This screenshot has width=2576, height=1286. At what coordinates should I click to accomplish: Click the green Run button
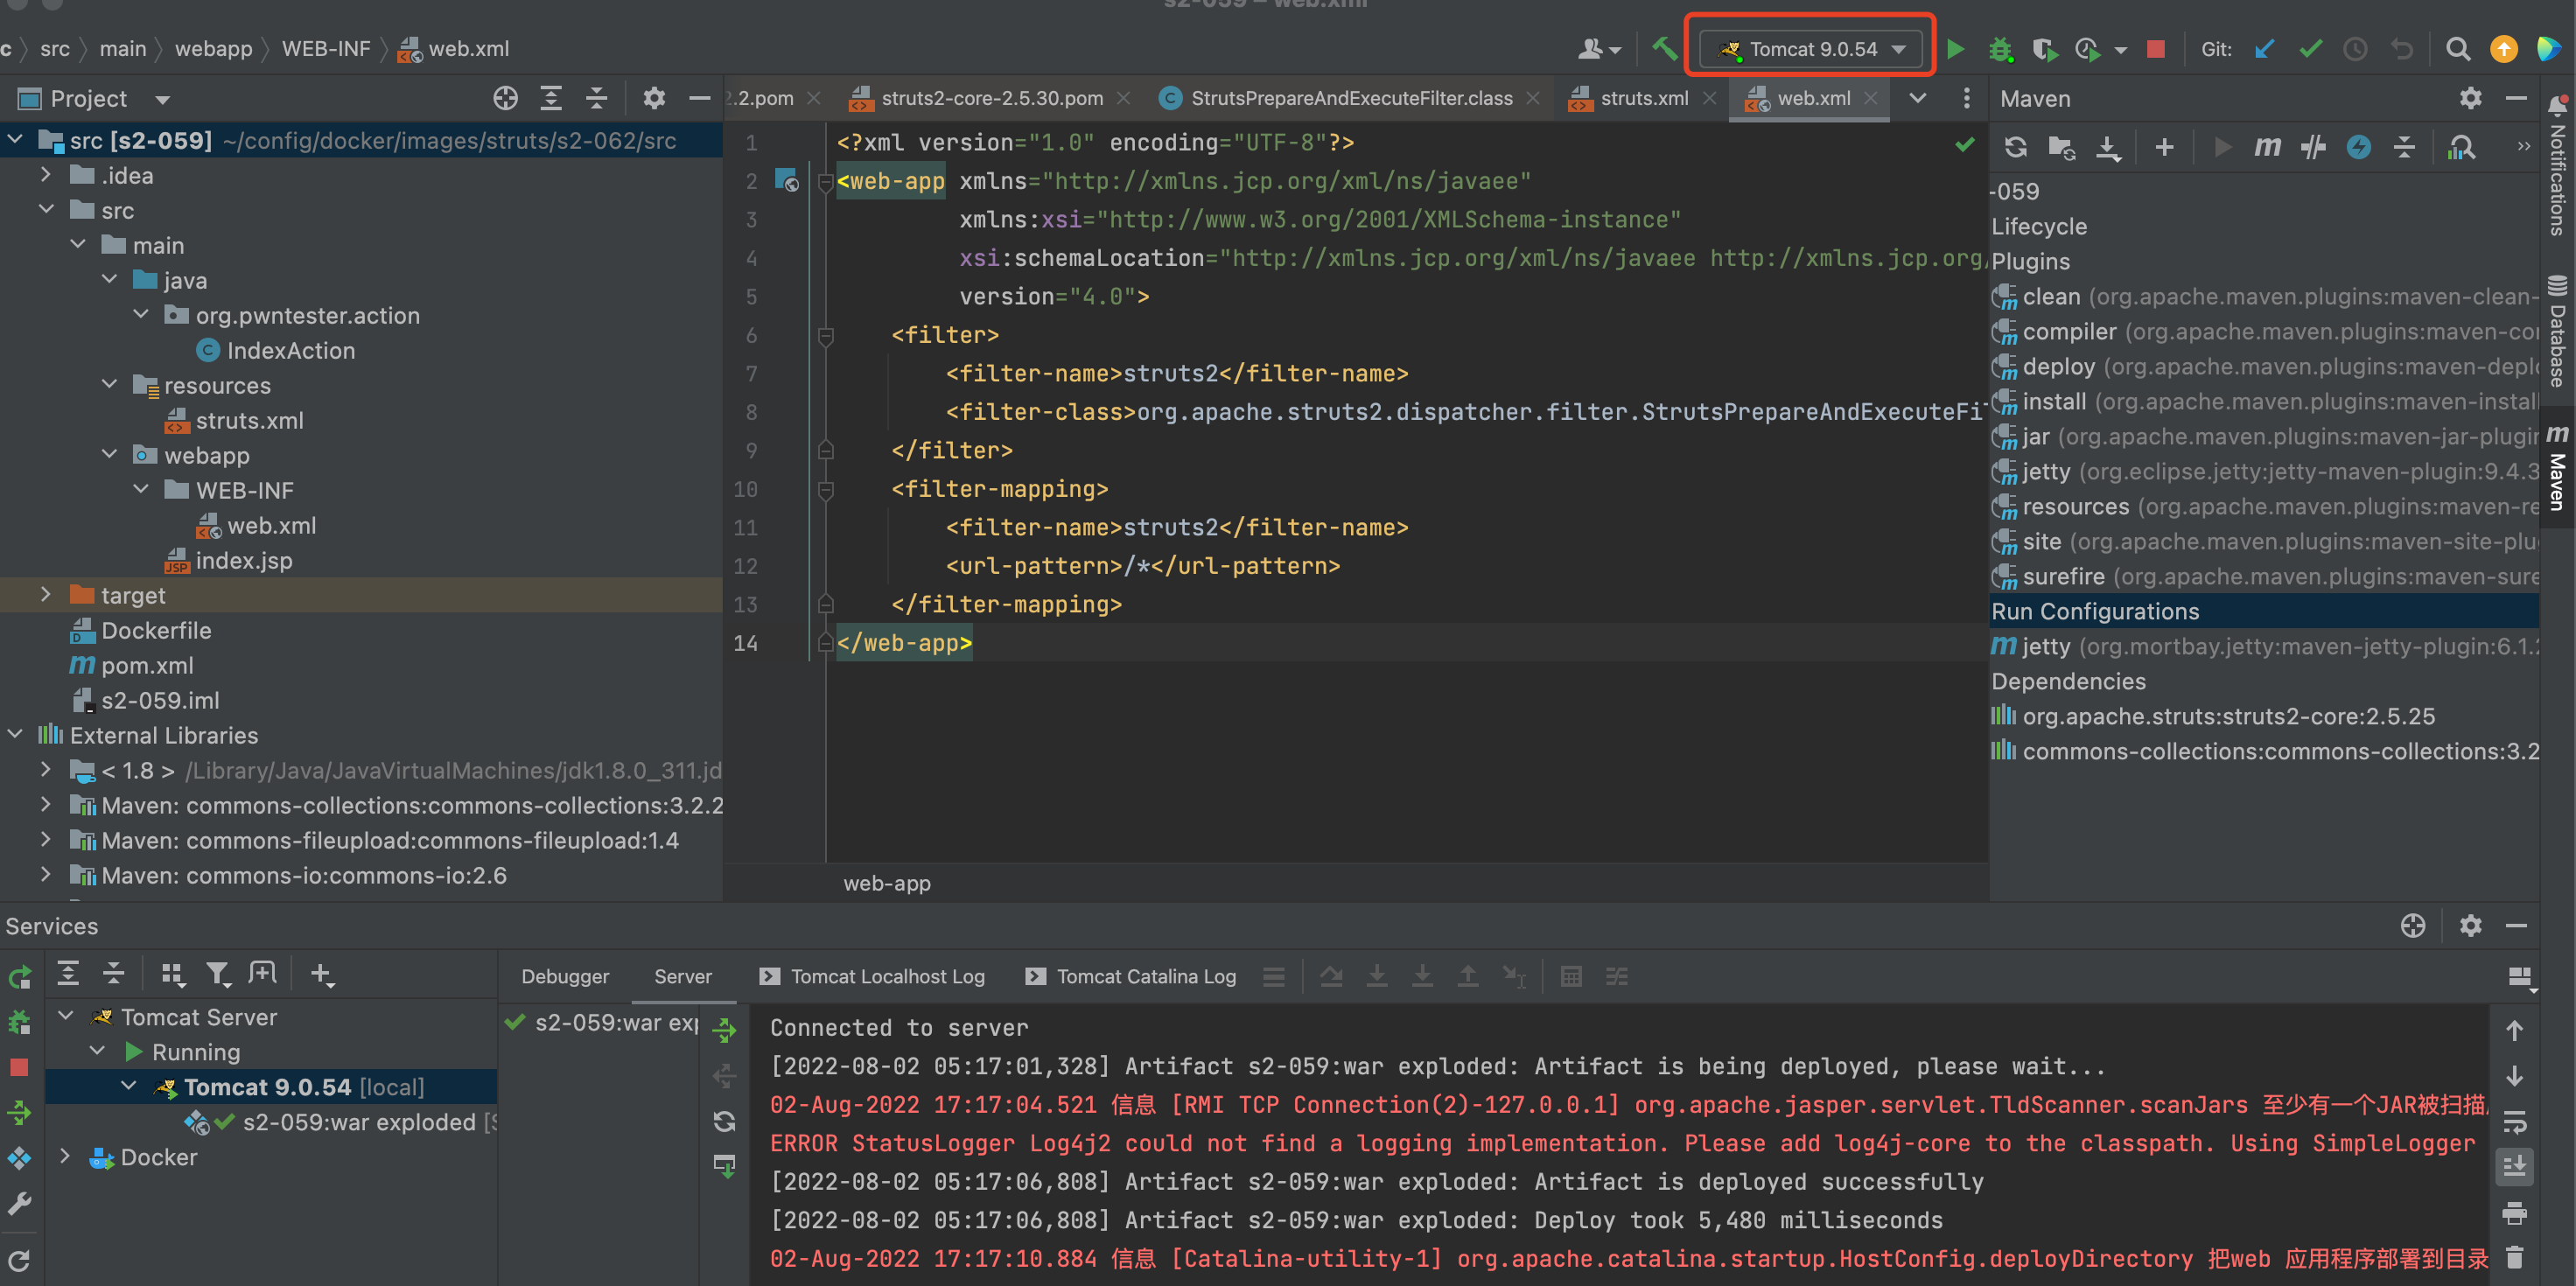pyautogui.click(x=1955, y=49)
